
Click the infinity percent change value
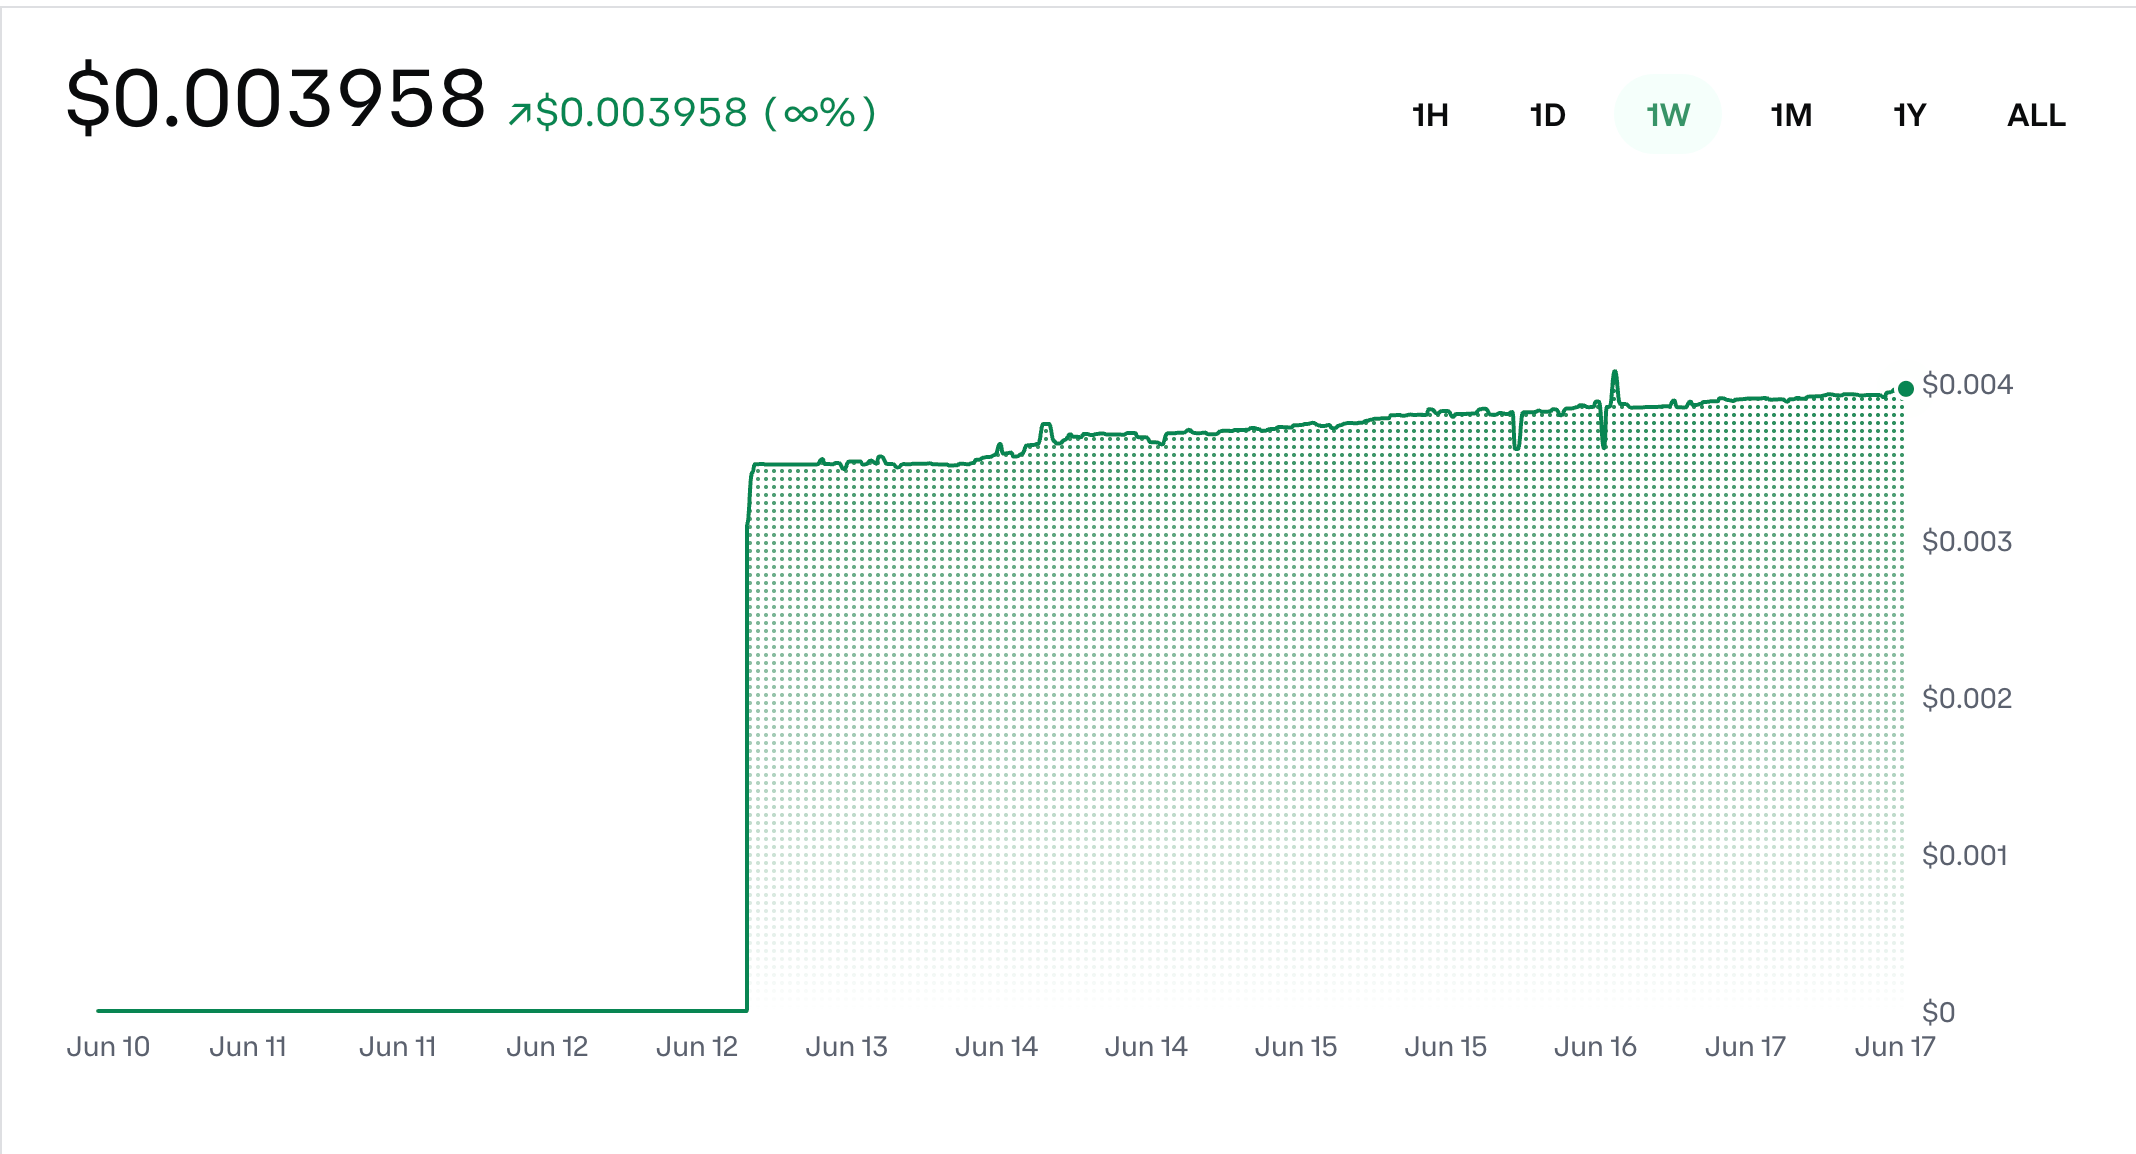tap(820, 112)
